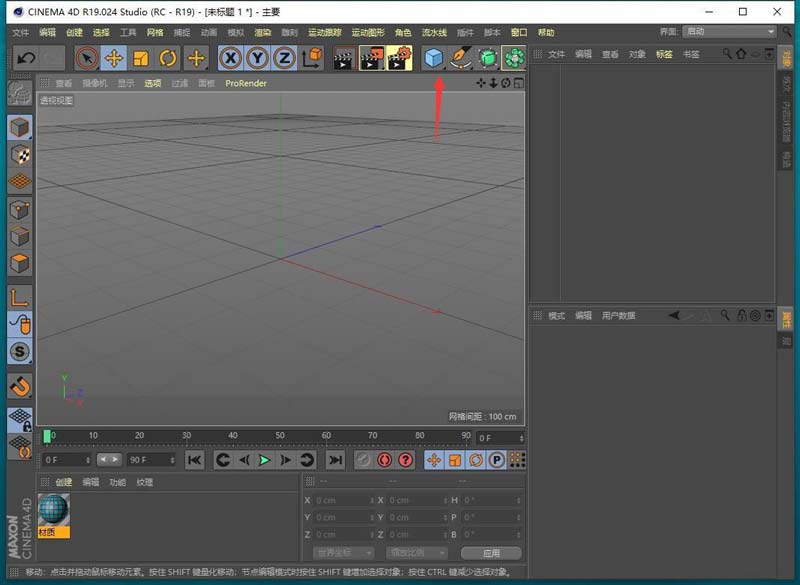The width and height of the screenshot is (800, 585).
Task: Open the 创建 menu in menu bar
Action: tap(74, 33)
